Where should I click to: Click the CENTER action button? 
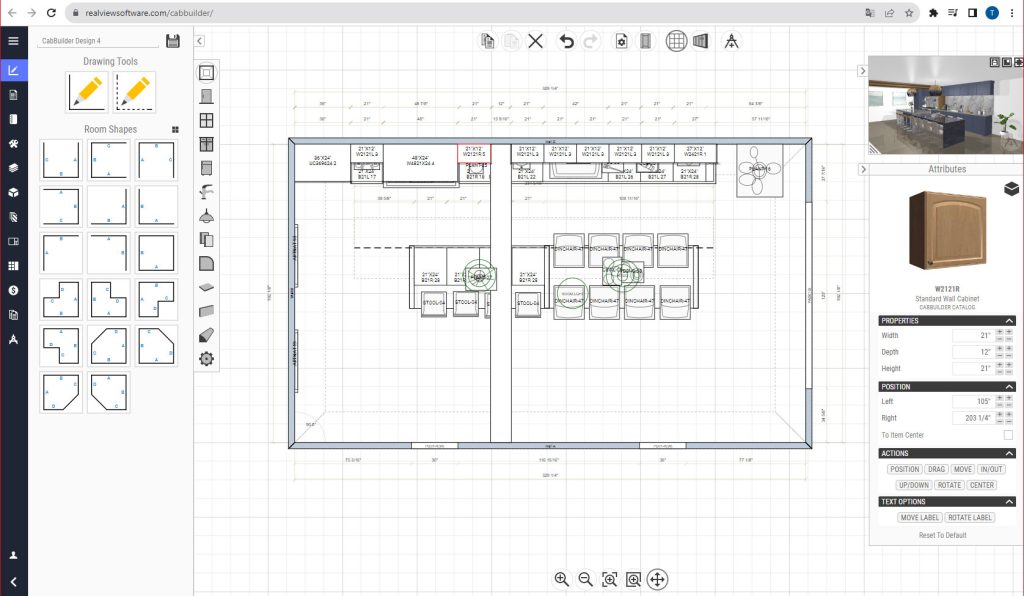point(982,485)
